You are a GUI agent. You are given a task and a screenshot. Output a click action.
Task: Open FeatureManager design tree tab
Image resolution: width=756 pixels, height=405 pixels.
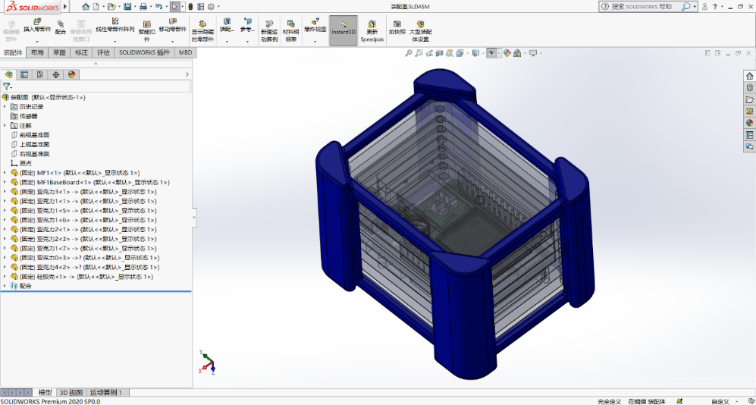coord(8,74)
